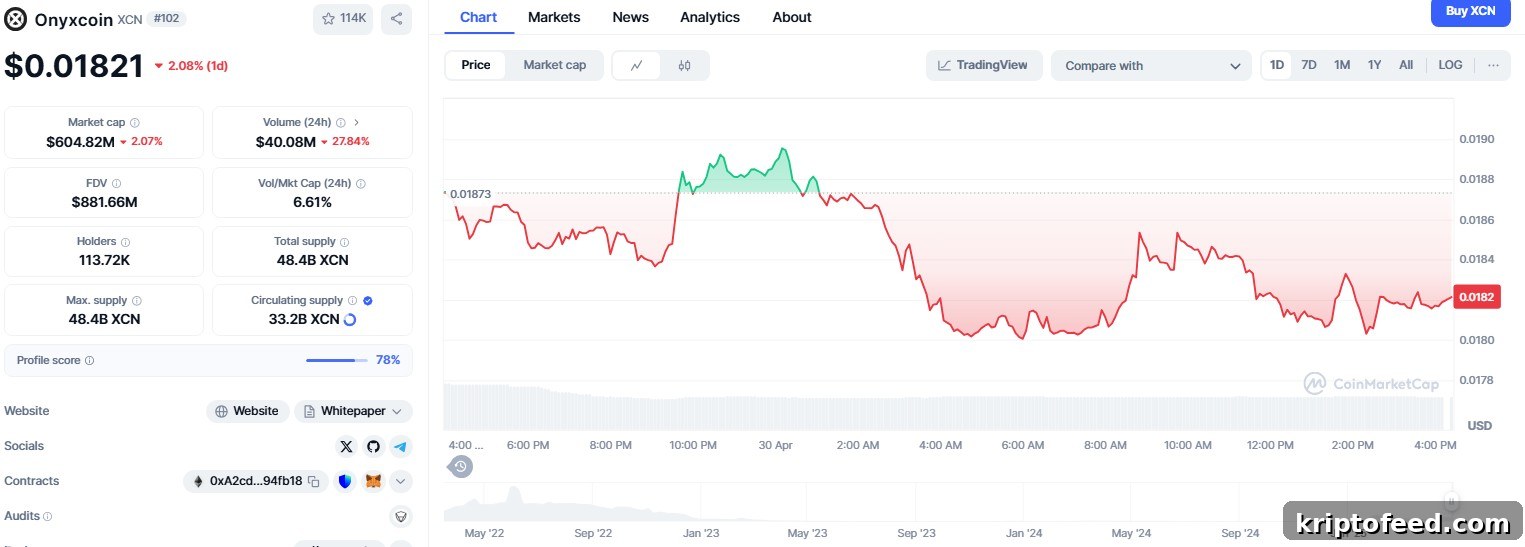Show Total supply info icon
The width and height of the screenshot is (1525, 547).
344,241
